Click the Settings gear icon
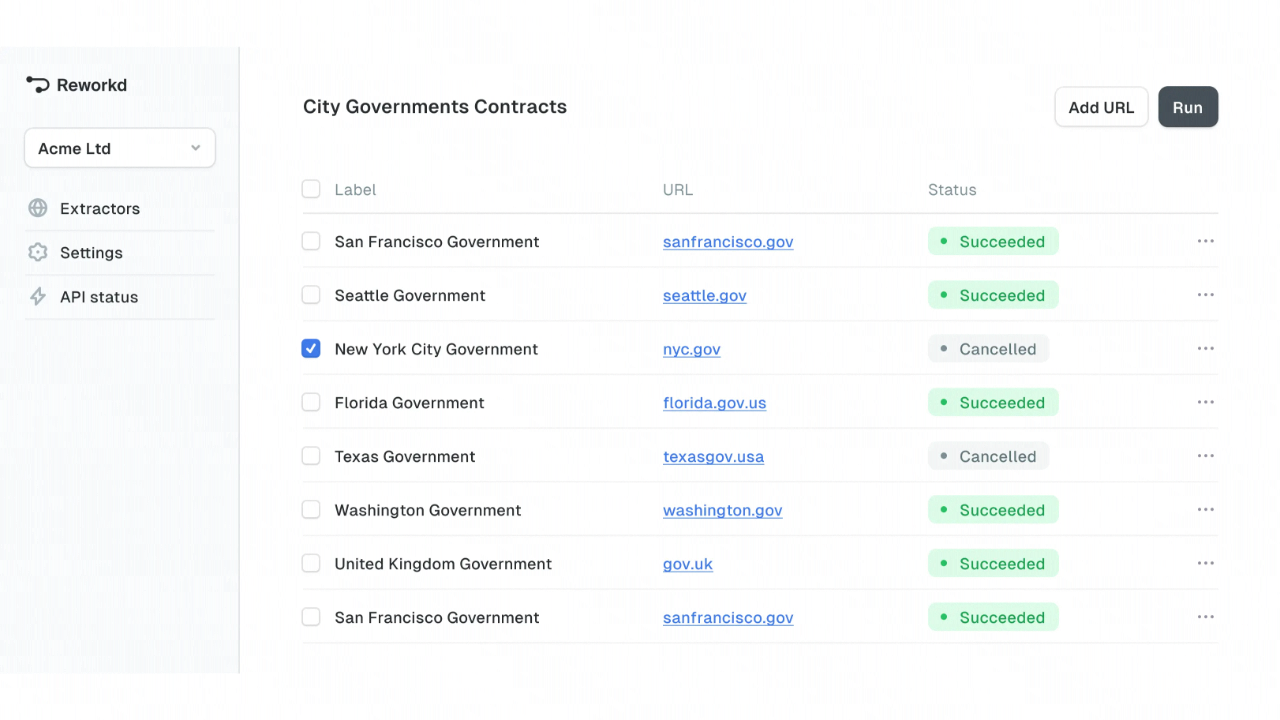The image size is (1280, 720). pos(38,252)
